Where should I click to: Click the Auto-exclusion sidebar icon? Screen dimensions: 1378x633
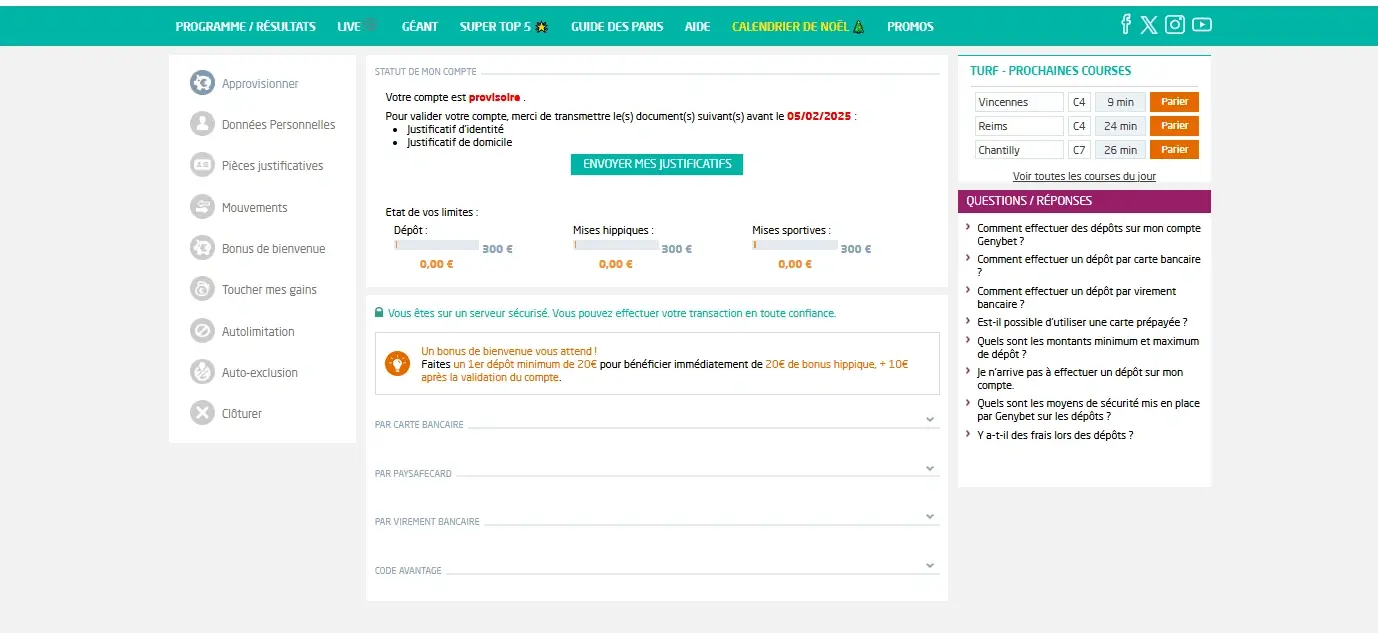(203, 372)
